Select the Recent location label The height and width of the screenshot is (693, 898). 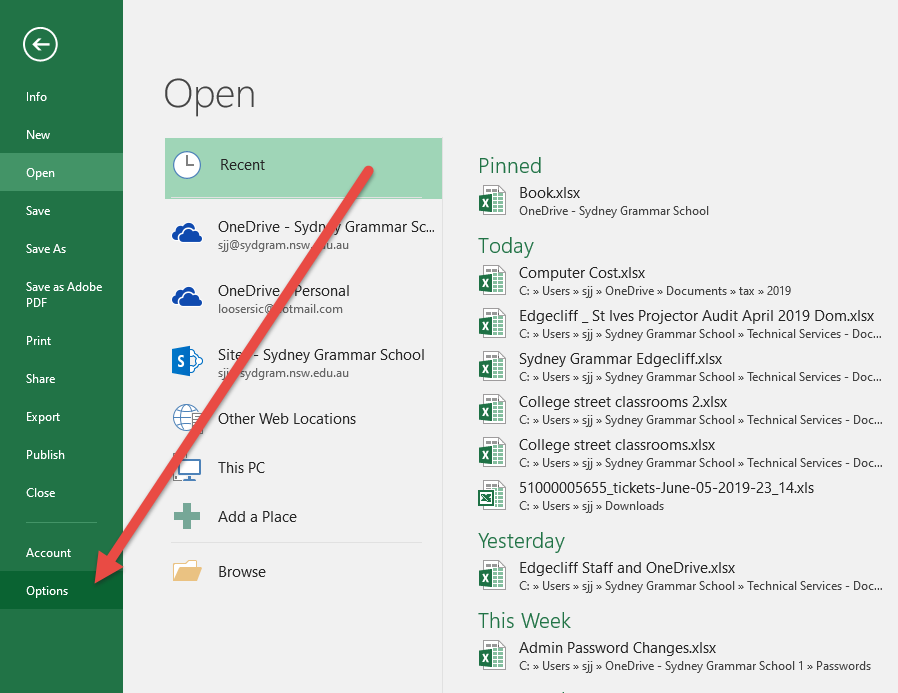pyautogui.click(x=242, y=165)
